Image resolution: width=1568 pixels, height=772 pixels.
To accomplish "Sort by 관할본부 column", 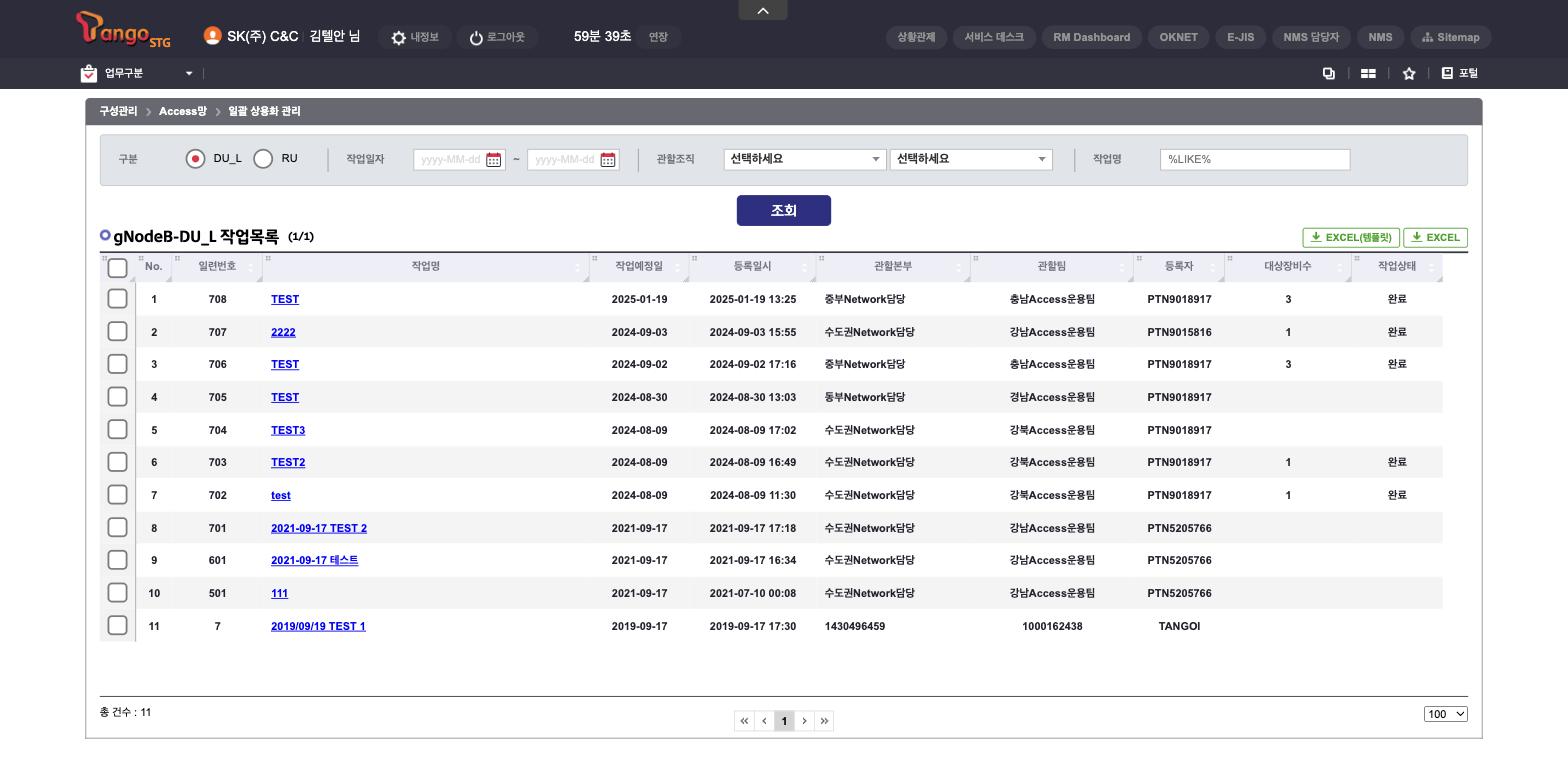I will pyautogui.click(x=893, y=267).
